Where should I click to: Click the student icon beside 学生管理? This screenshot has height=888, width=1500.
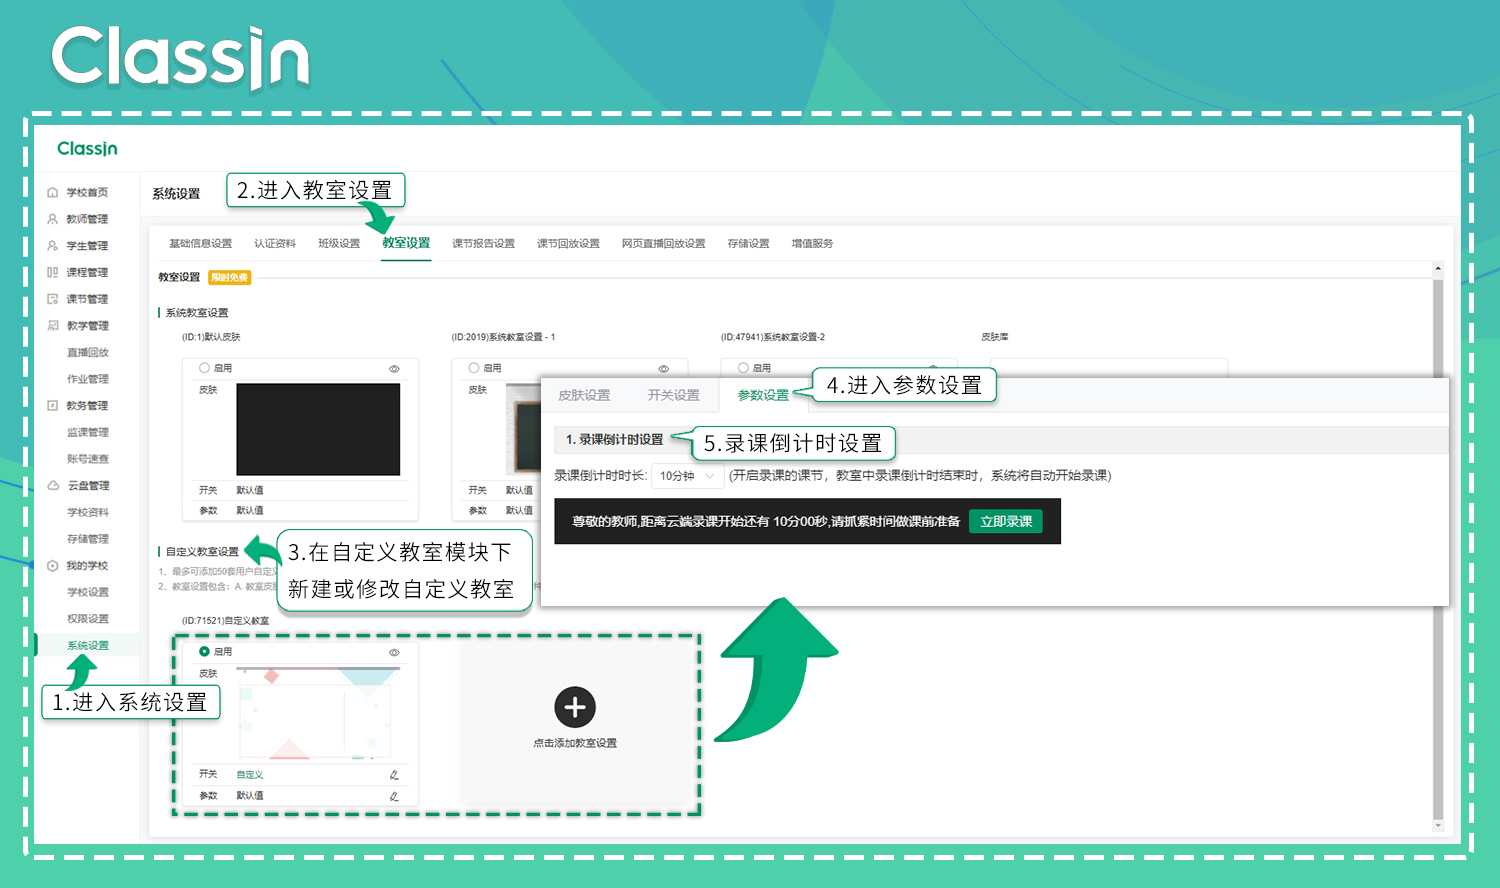[53, 245]
